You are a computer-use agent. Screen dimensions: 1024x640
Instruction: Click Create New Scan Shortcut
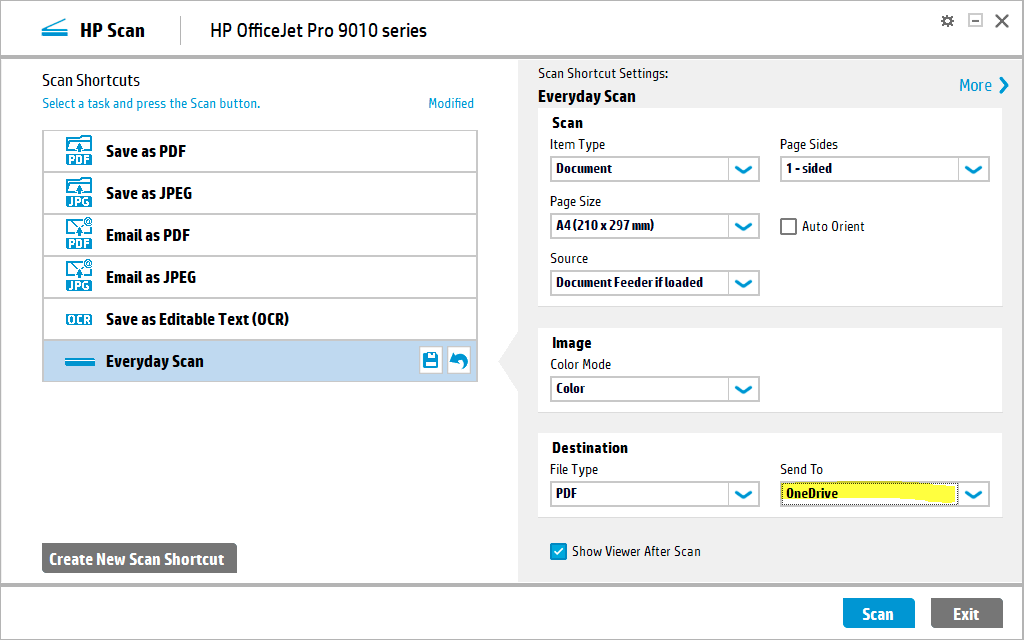139,558
